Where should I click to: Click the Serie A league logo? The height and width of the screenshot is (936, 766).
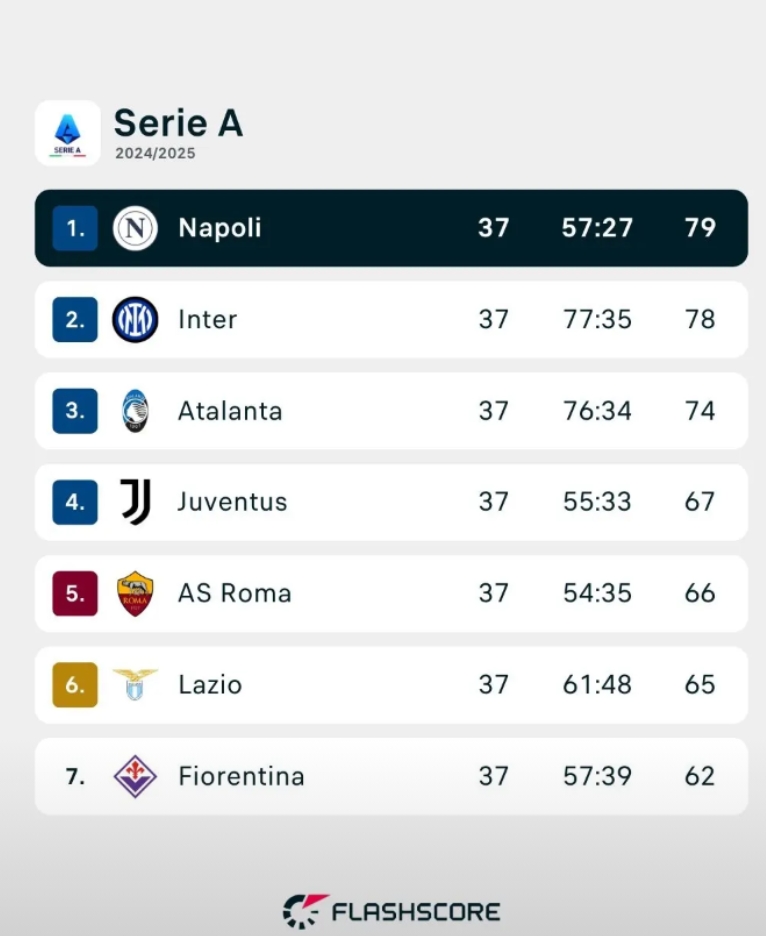67,133
